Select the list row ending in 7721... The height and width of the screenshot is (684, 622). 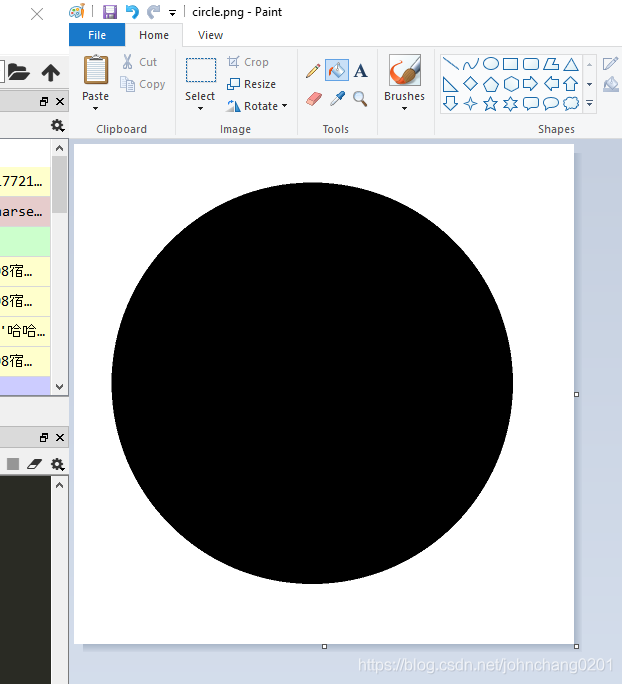(25, 181)
